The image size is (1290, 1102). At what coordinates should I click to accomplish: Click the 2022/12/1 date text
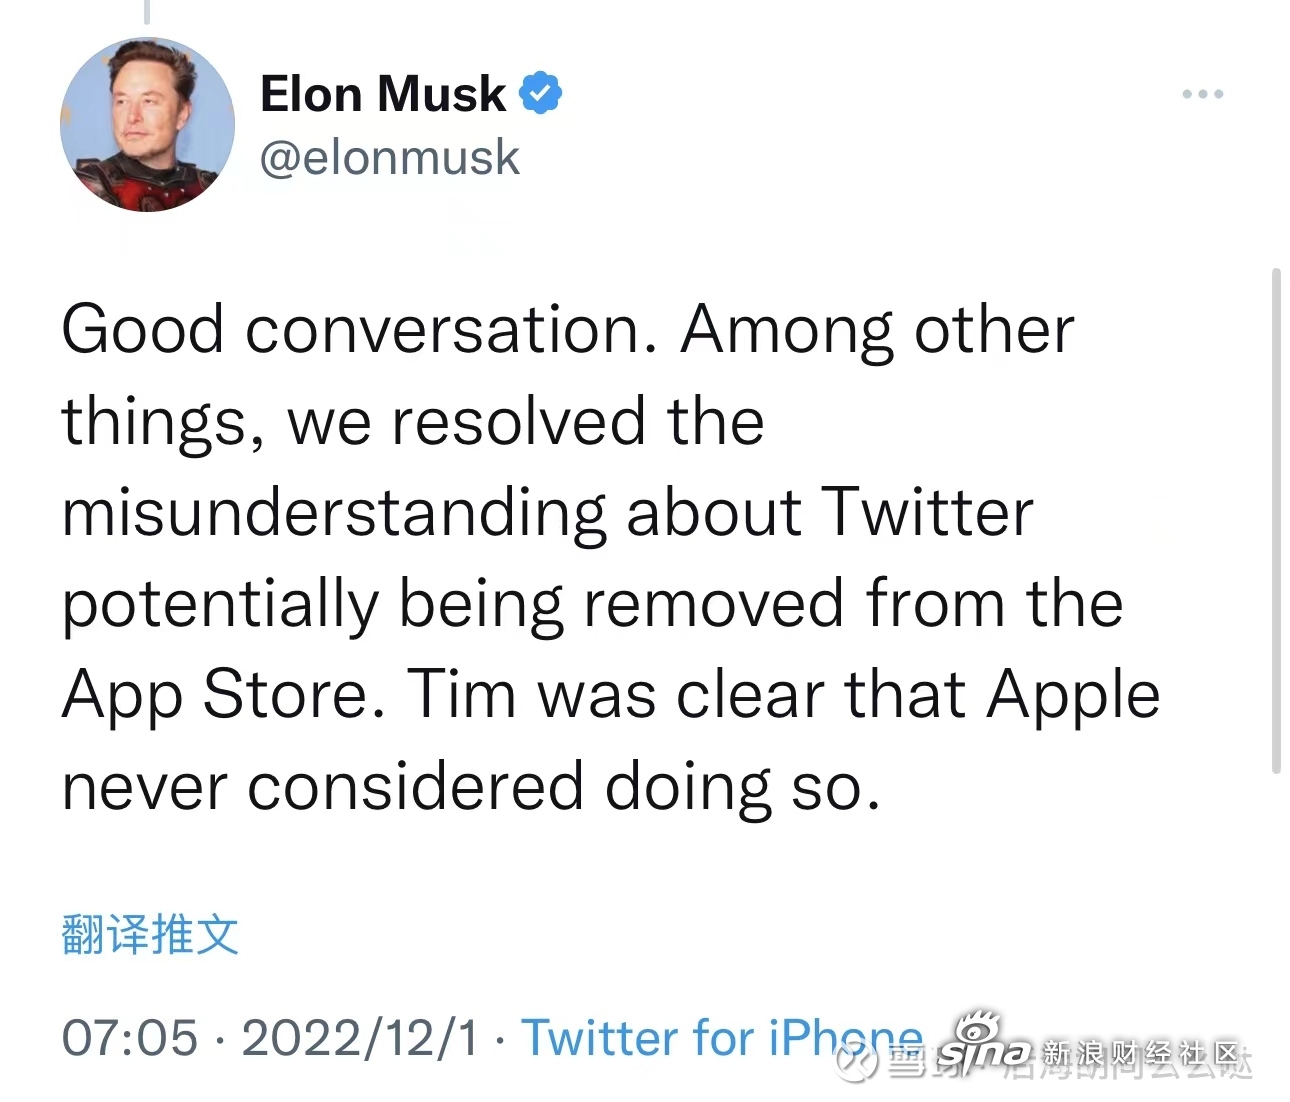click(361, 1038)
